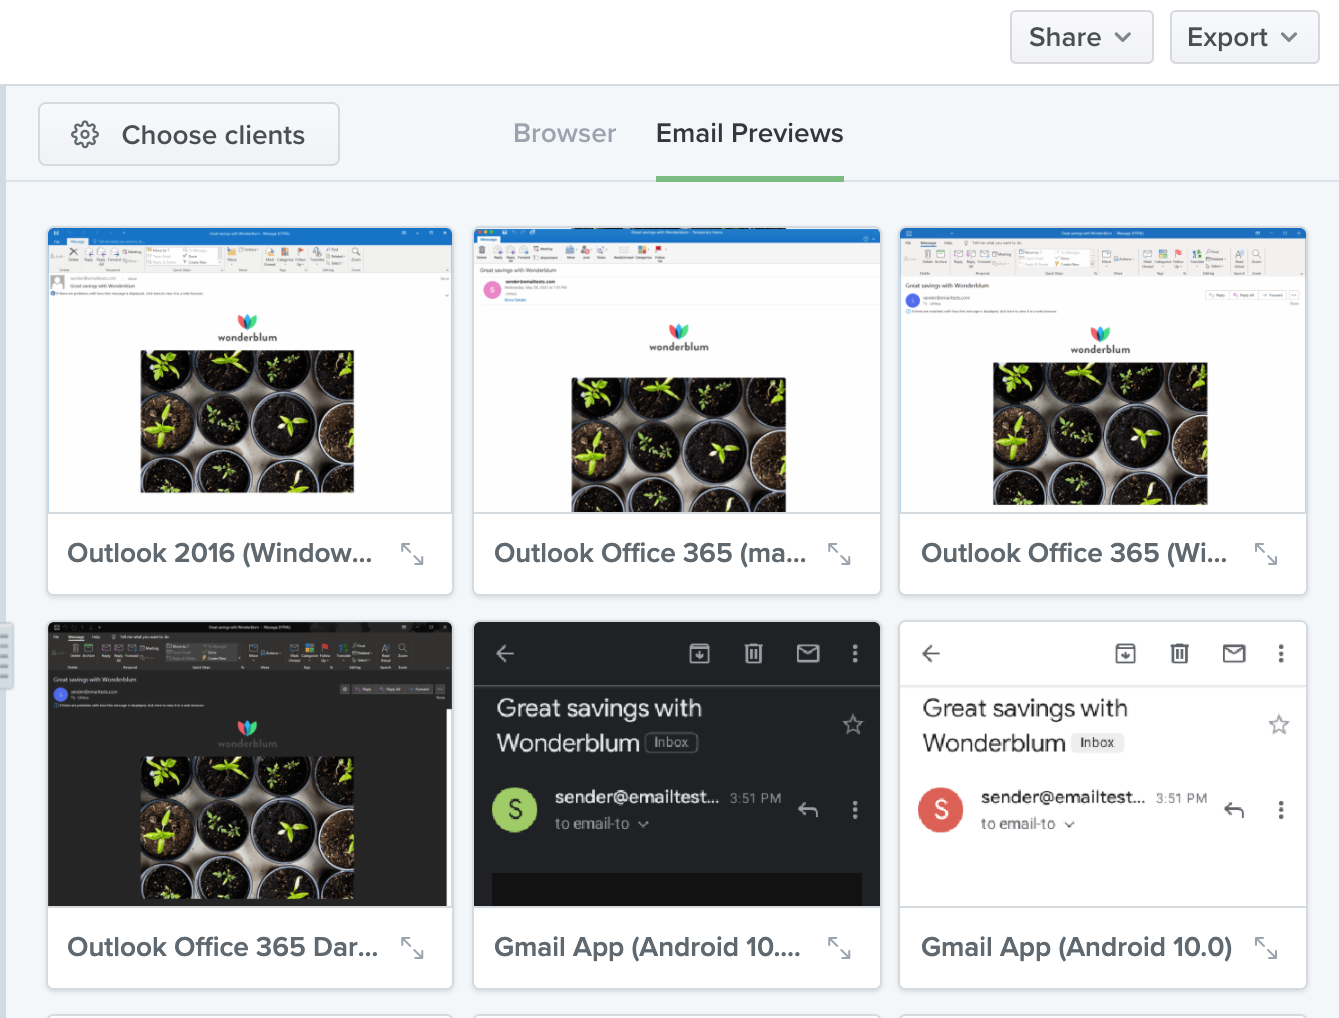
Task: Click expand arrows on Outlook Office 365 Dar... card
Action: tap(412, 947)
